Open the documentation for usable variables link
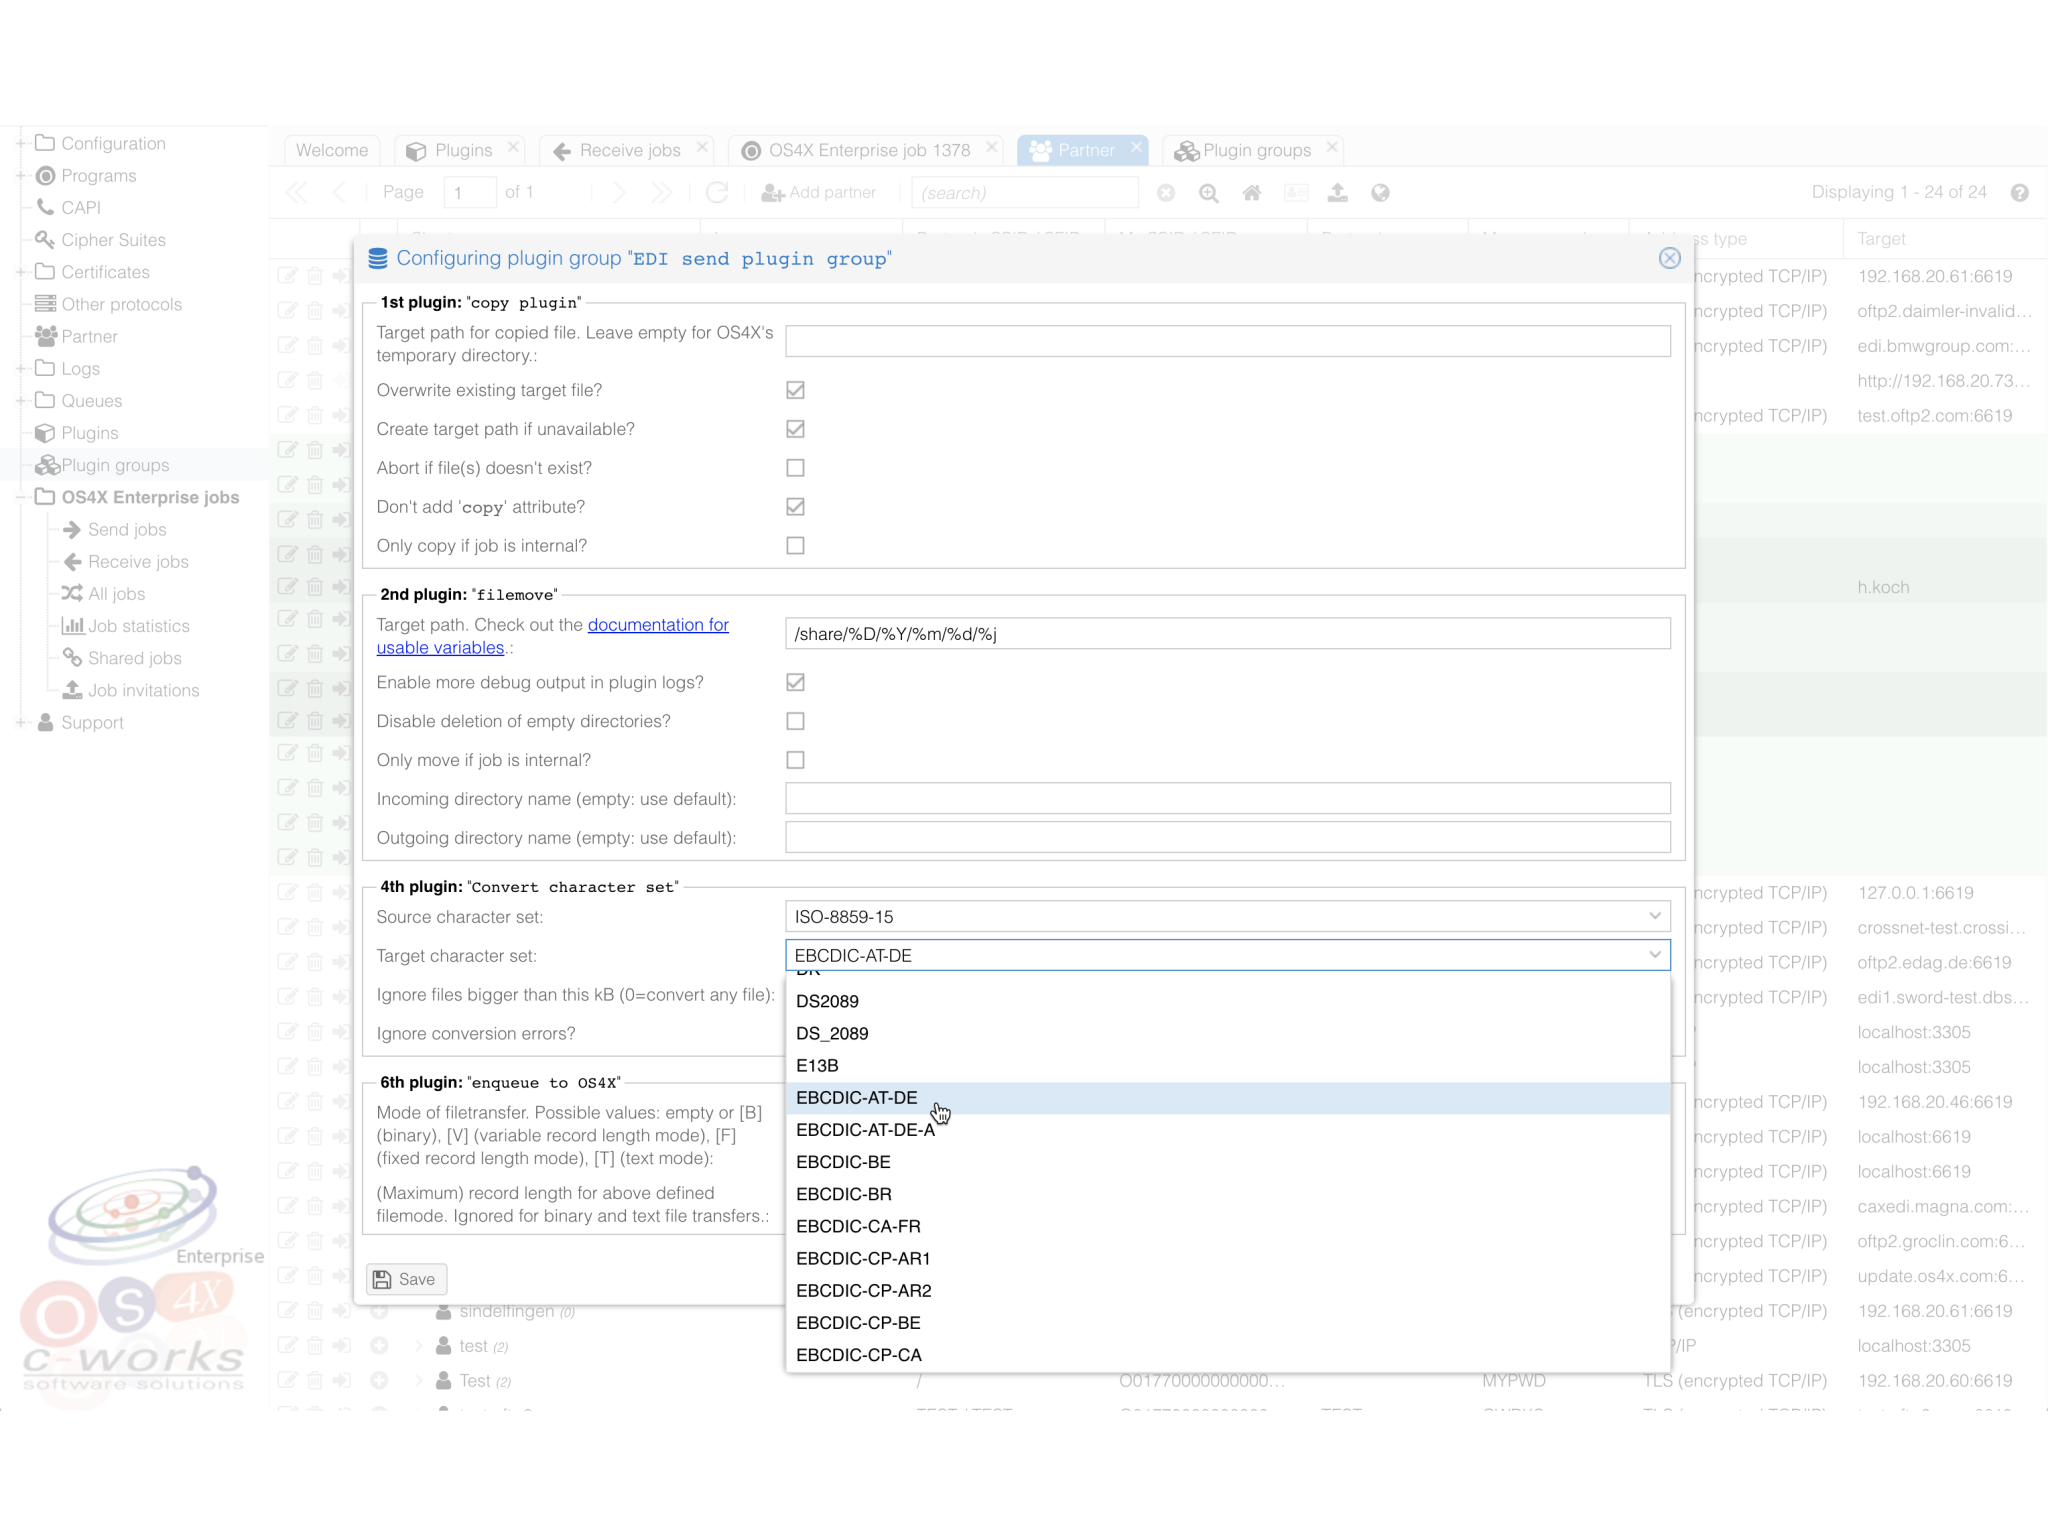The height and width of the screenshot is (1536, 2048). (658, 624)
